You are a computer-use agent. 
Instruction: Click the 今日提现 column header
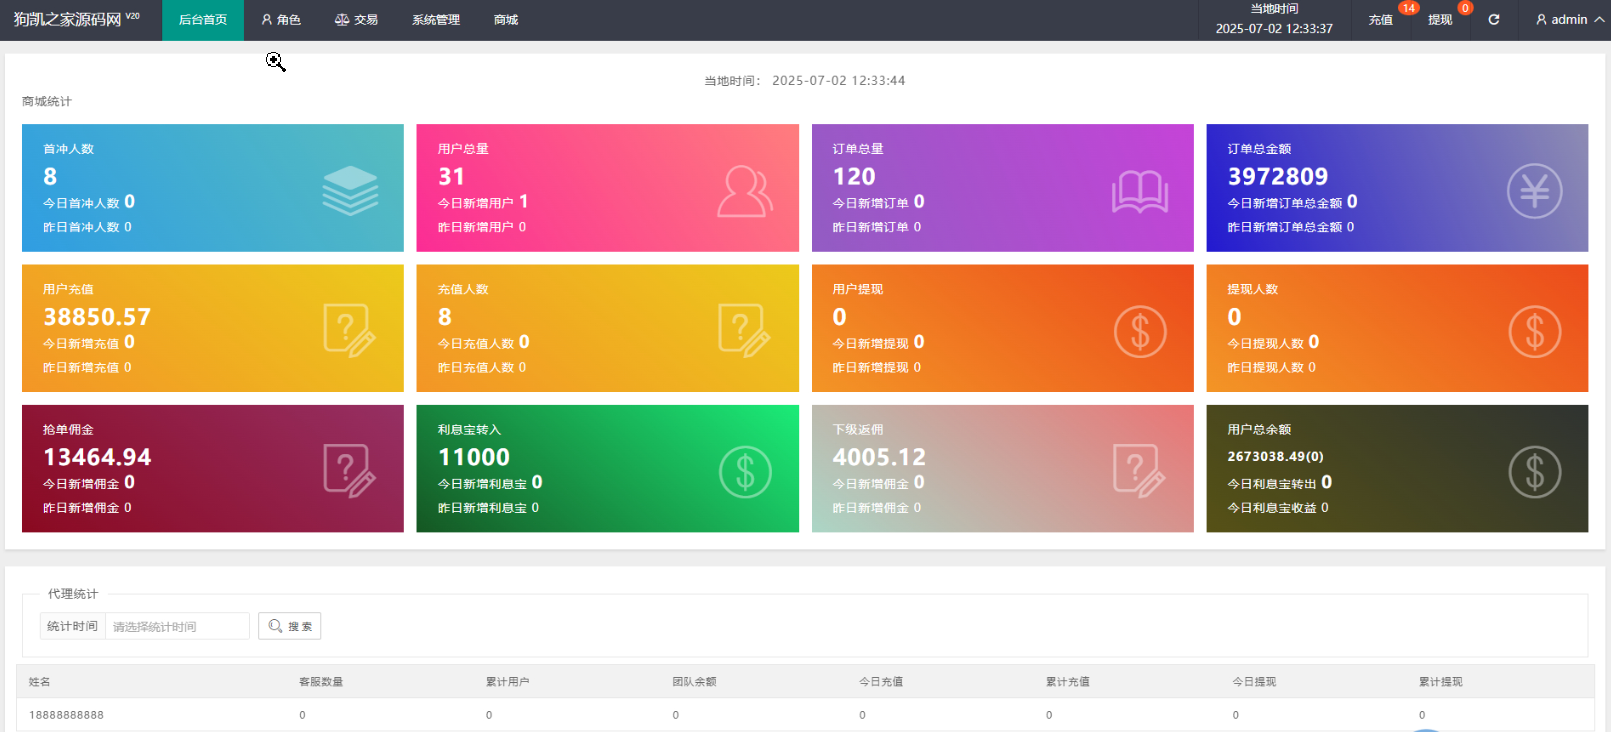click(x=1254, y=682)
